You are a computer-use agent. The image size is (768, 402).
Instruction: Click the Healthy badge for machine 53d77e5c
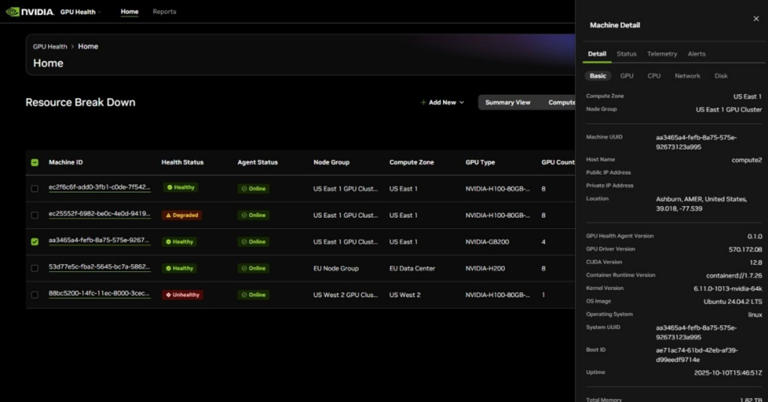(x=180, y=268)
